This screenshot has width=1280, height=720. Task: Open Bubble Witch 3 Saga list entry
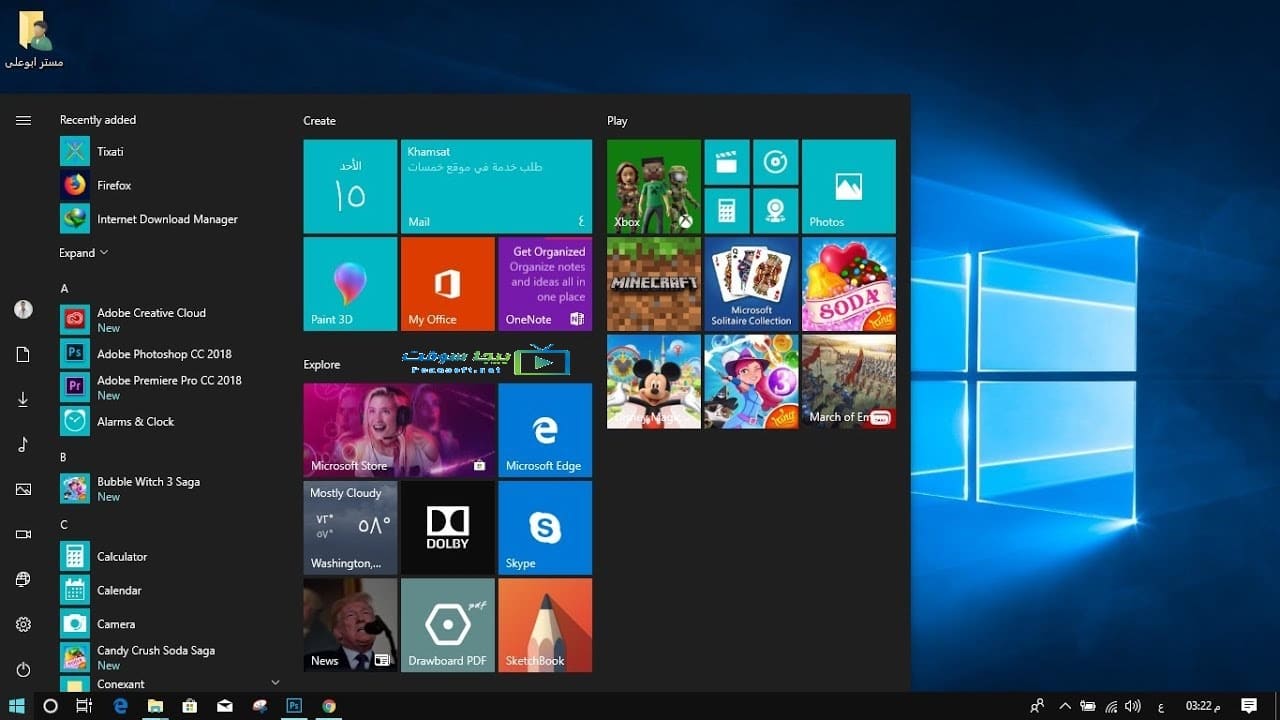(165, 488)
